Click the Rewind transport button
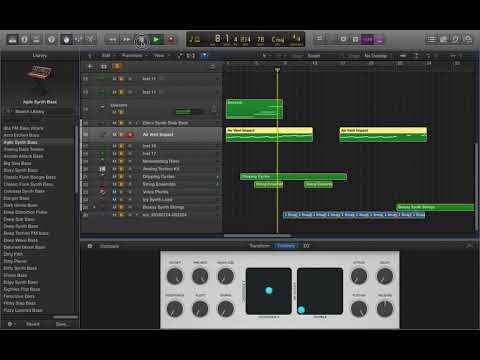The height and width of the screenshot is (360, 480). 112,40
